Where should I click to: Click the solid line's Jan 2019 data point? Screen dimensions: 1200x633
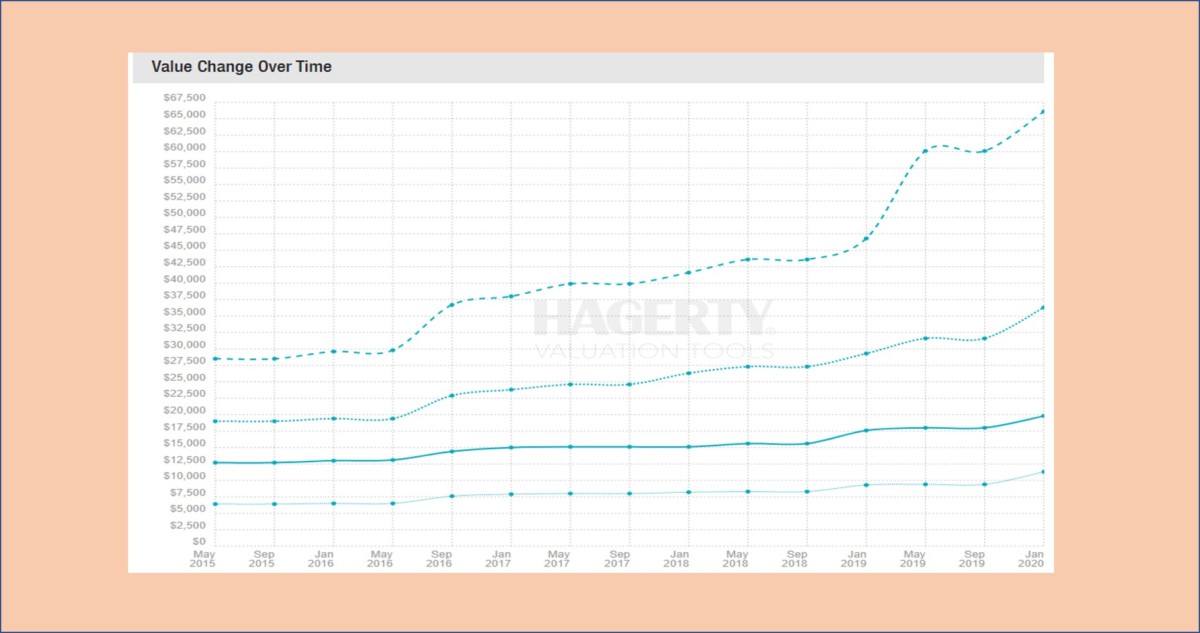pyautogui.click(x=866, y=430)
